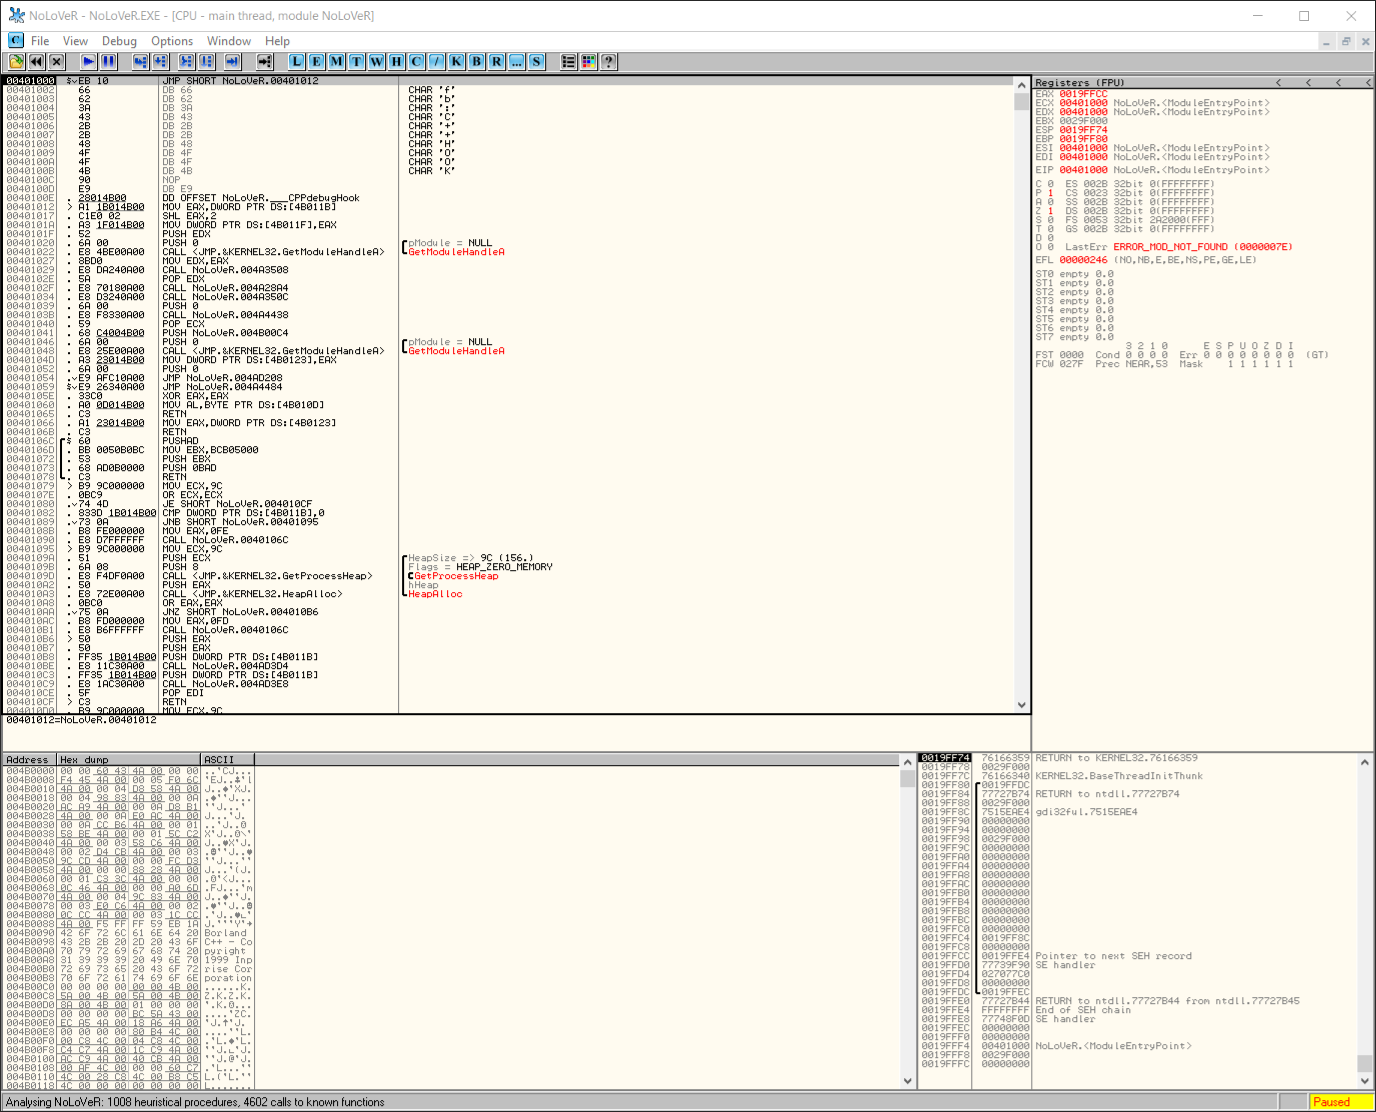Minimize the inner CPU MDI window
Viewport: 1376px width, 1112px height.
(1327, 41)
